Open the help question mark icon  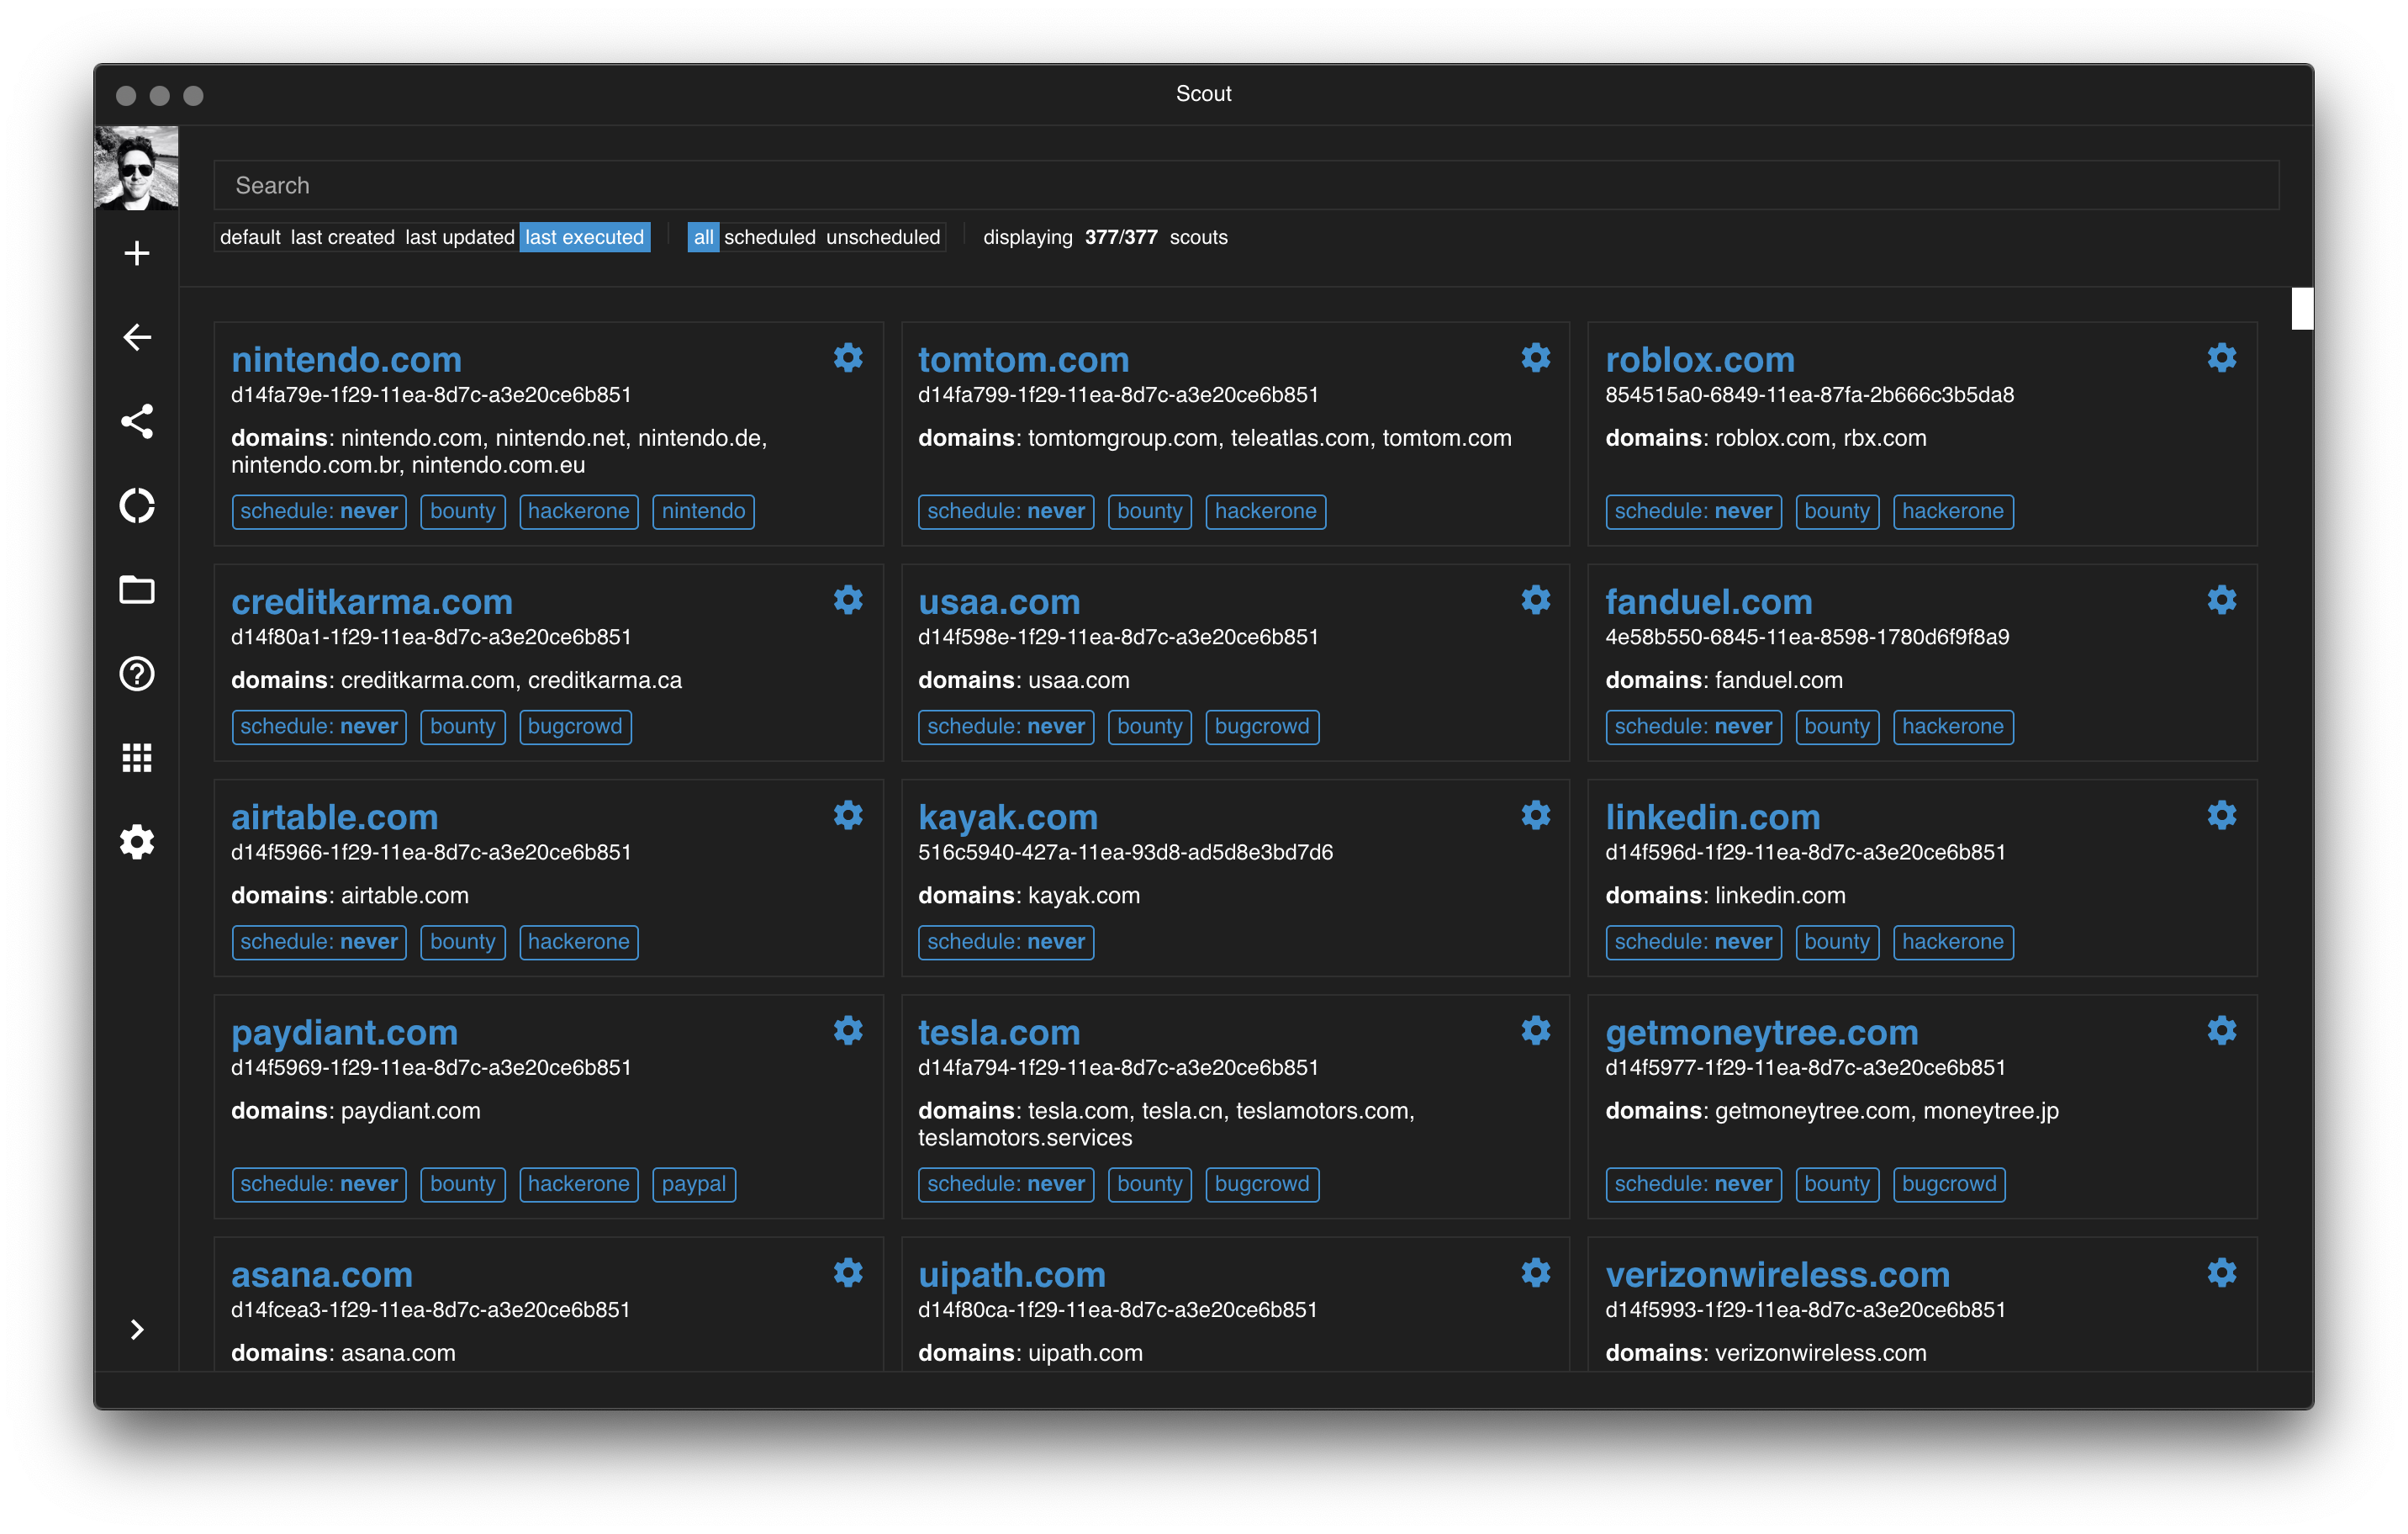point(137,673)
